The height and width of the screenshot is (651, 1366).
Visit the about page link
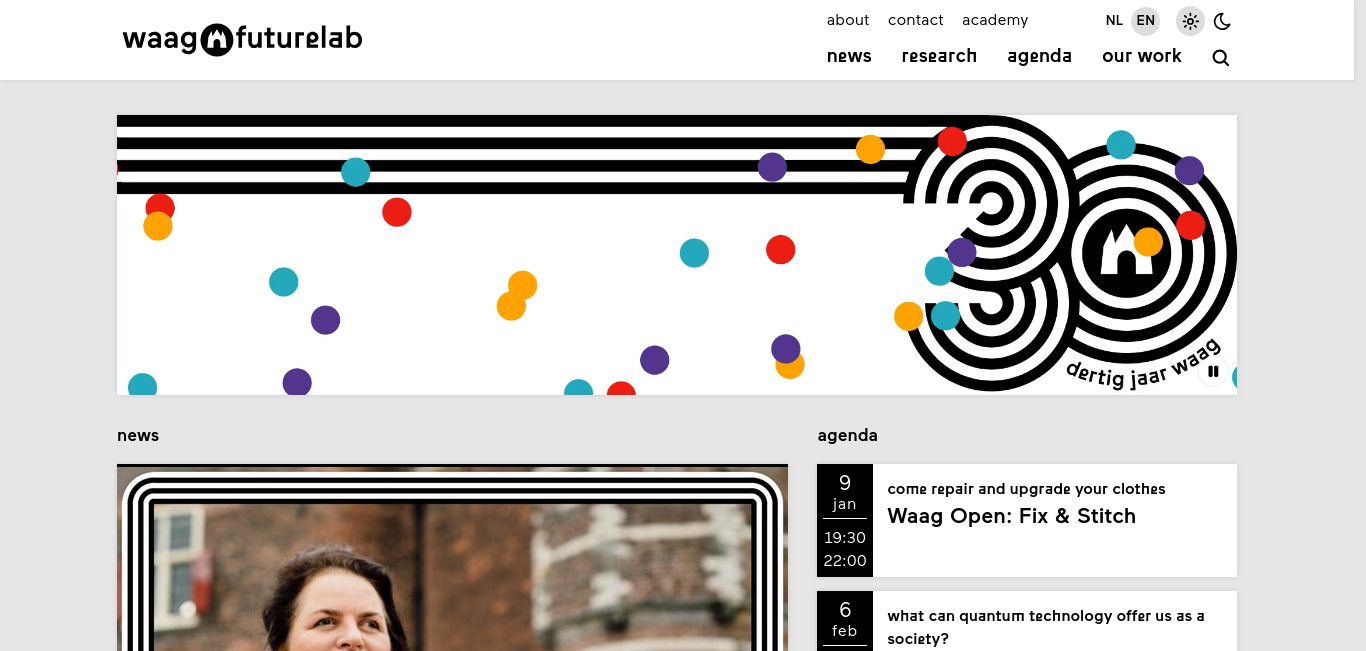tap(848, 20)
